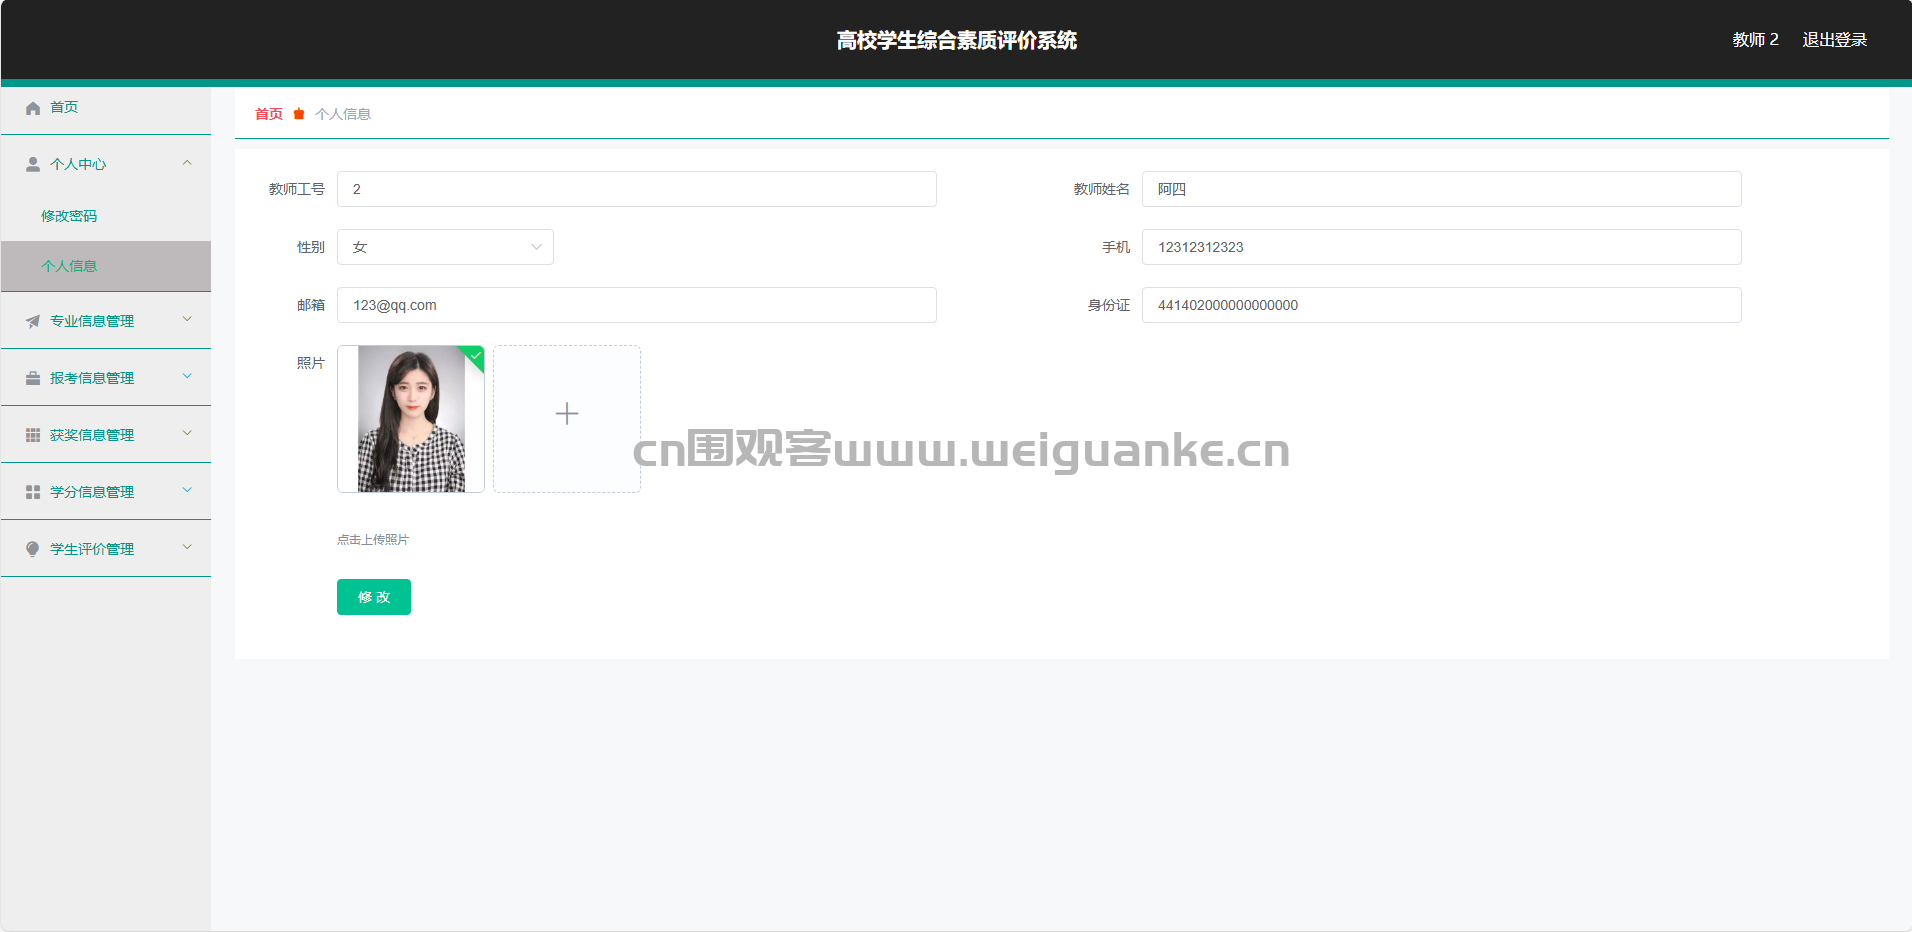Click the home icon in sidebar
The height and width of the screenshot is (932, 1912).
point(33,108)
